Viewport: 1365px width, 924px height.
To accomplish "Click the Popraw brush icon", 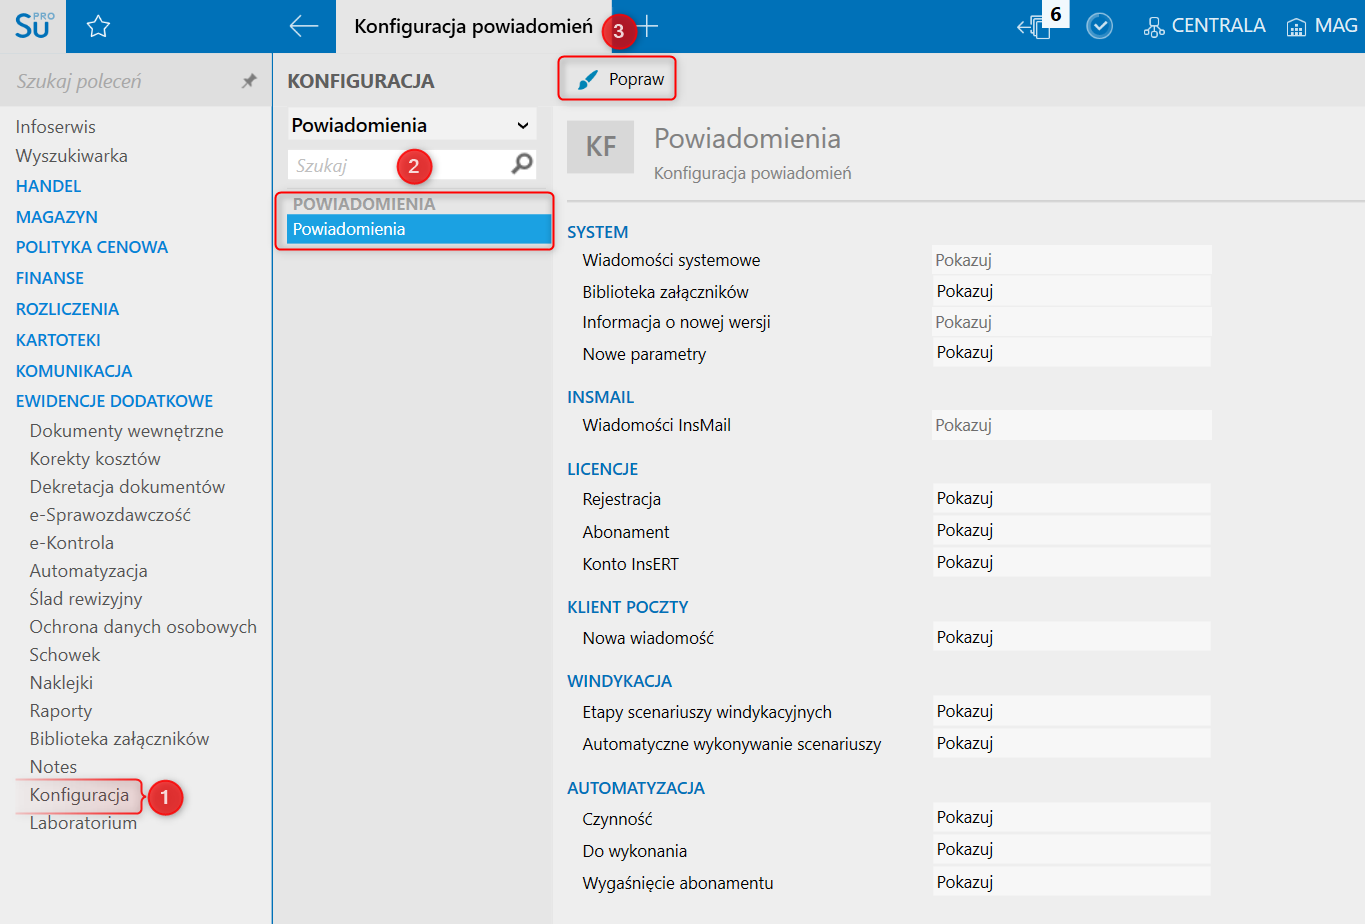I will click(x=588, y=80).
